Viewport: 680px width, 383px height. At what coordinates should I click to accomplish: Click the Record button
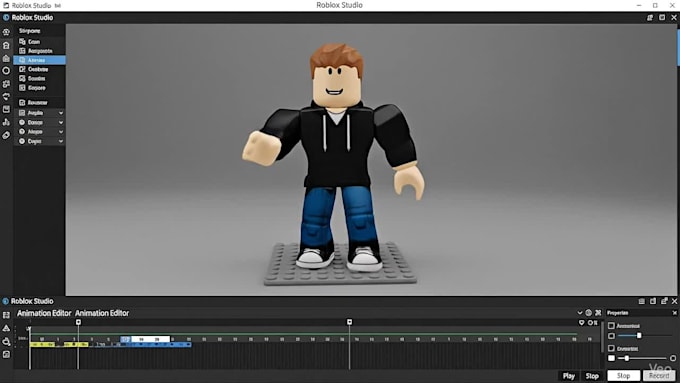tap(659, 376)
